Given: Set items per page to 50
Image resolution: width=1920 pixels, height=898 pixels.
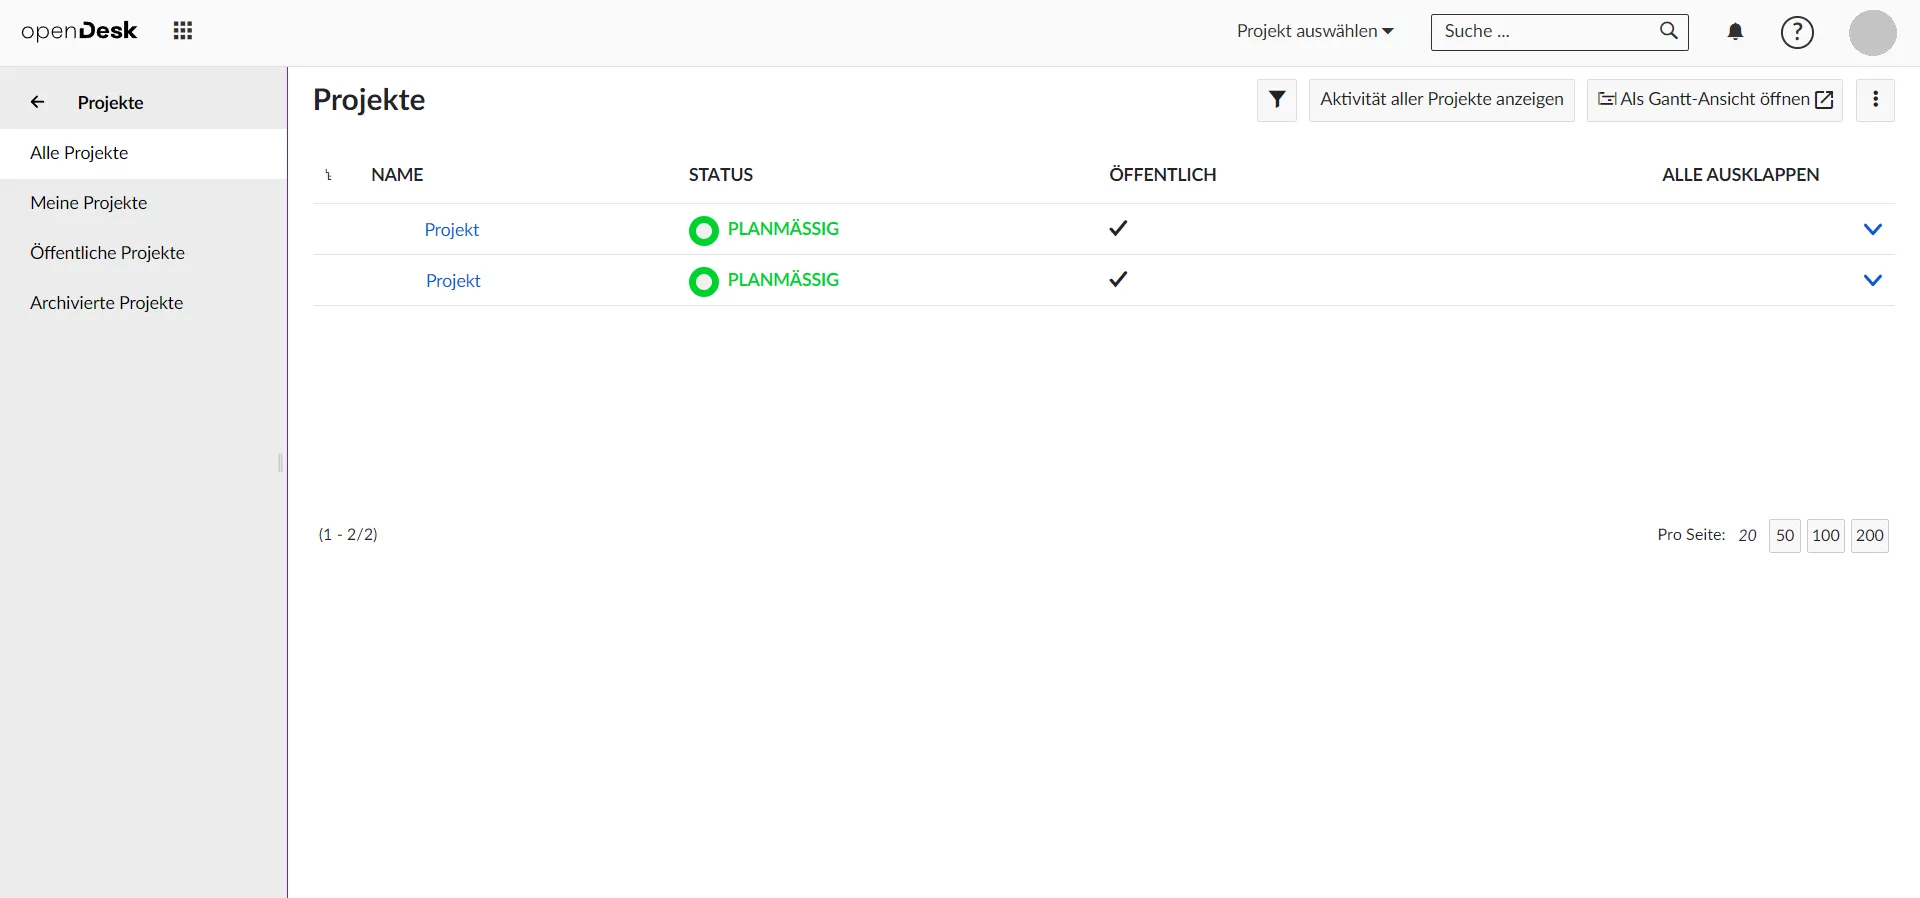Looking at the screenshot, I should click(x=1784, y=536).
